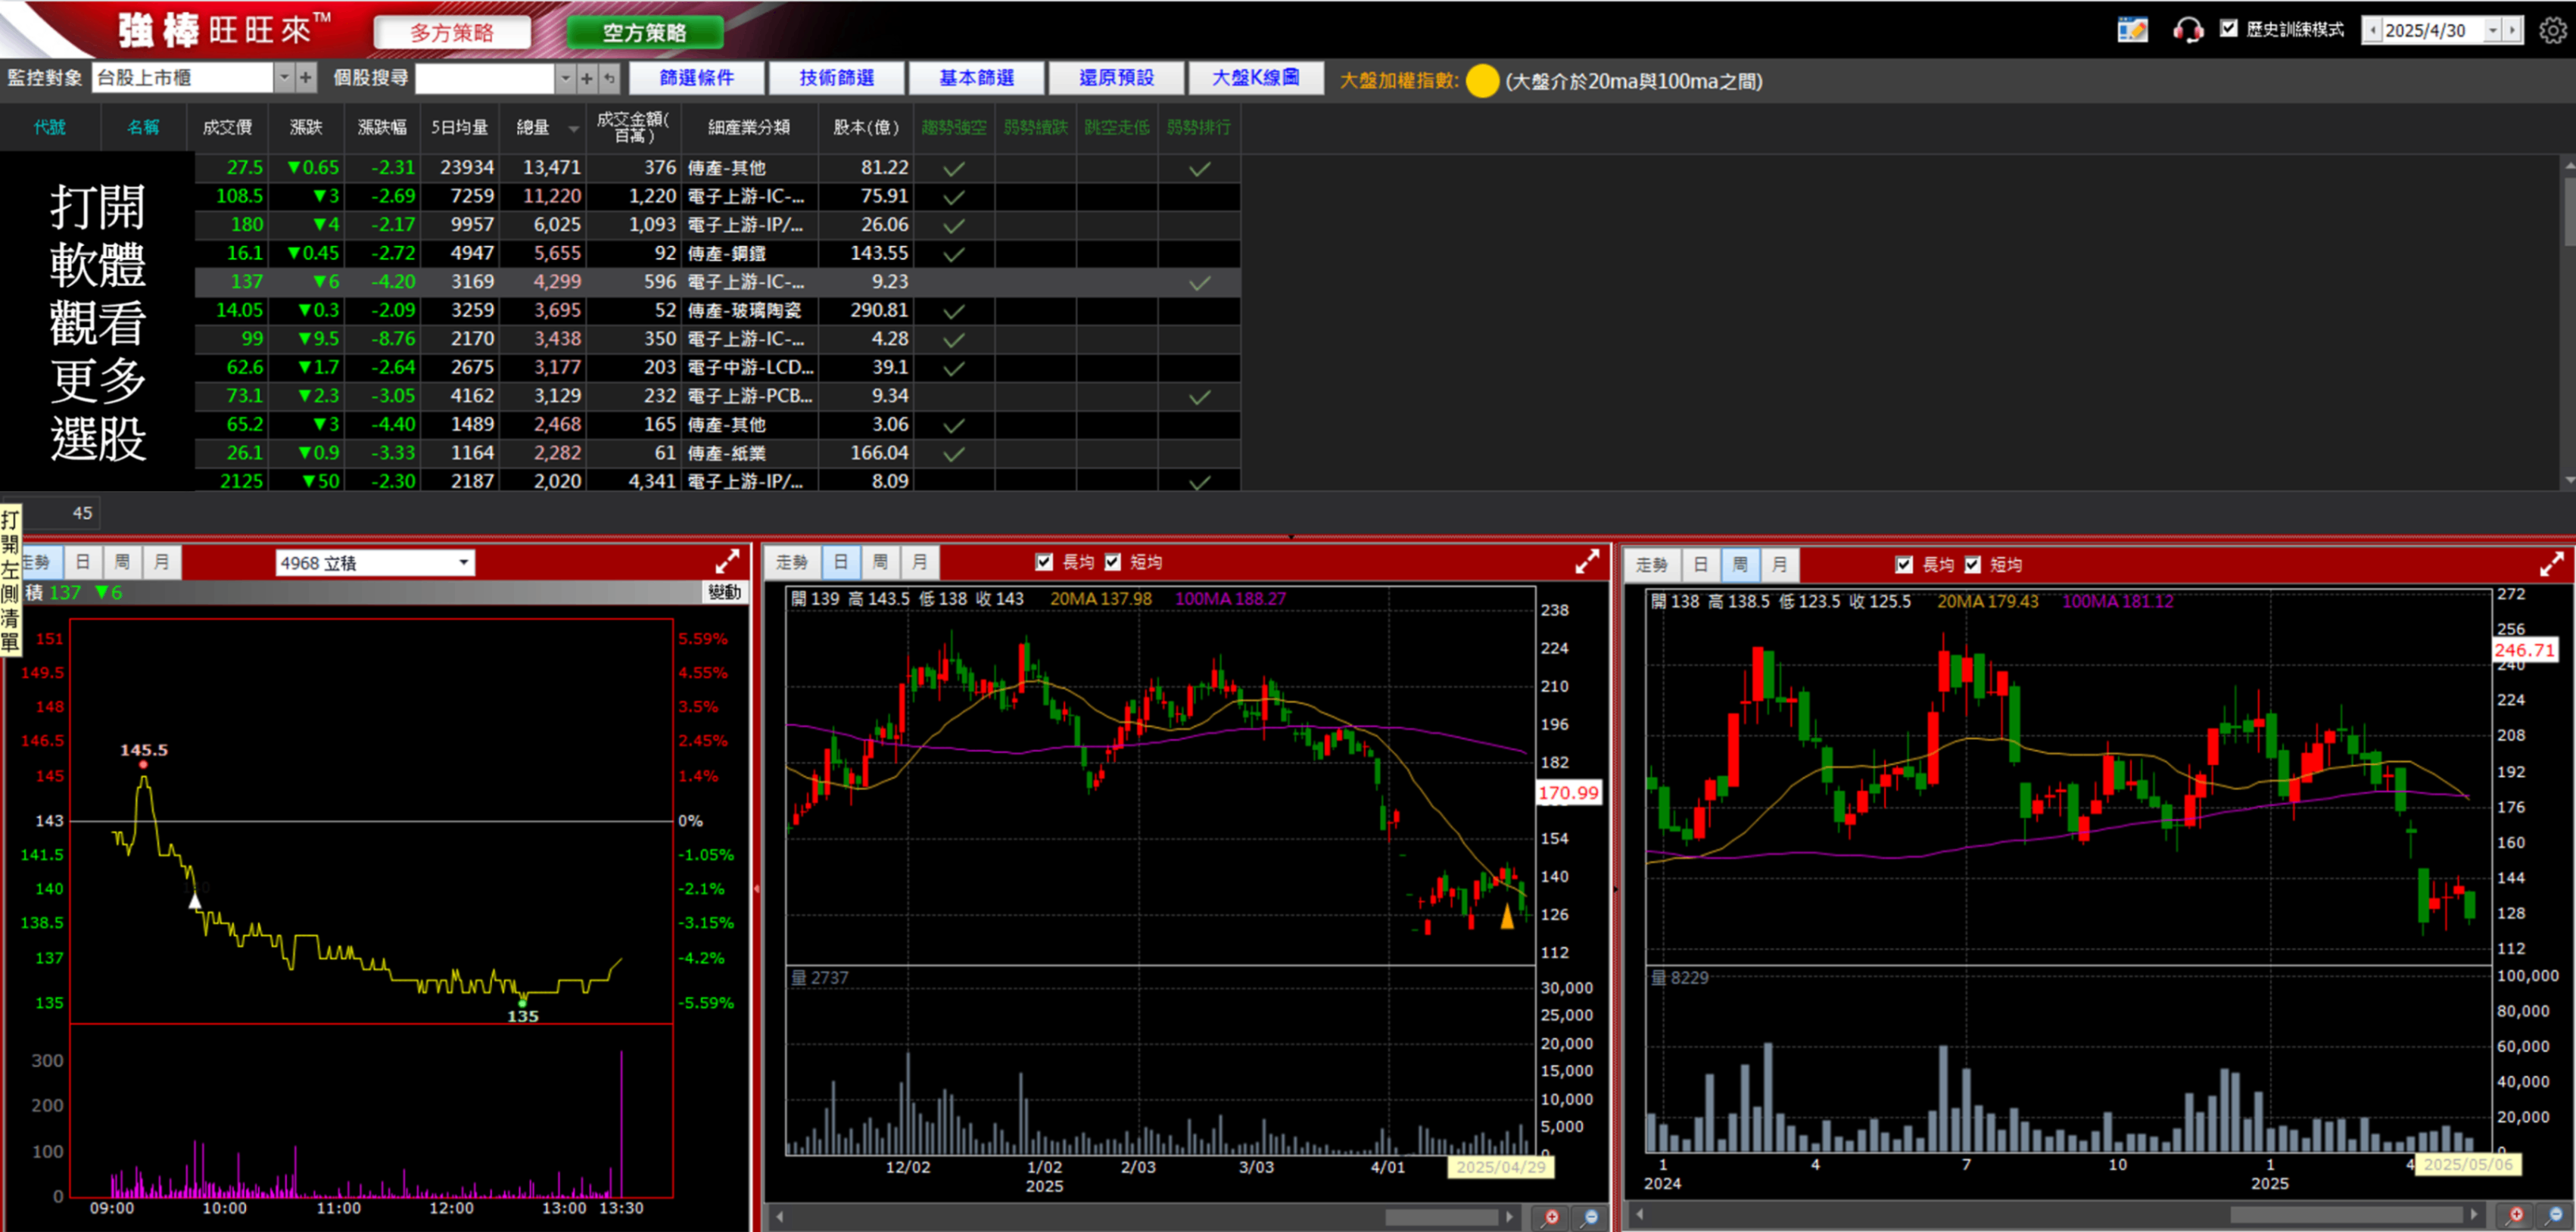Toggle 長均 checkbox on daily chart
This screenshot has width=2576, height=1232.
click(x=1044, y=561)
